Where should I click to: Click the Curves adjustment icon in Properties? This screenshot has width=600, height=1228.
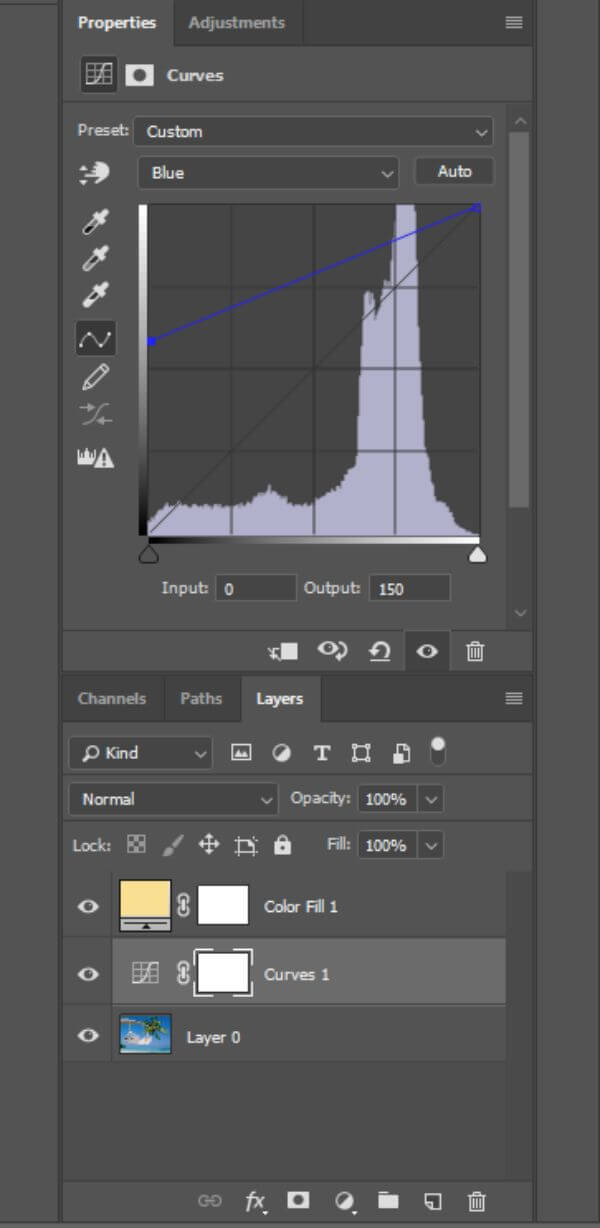[98, 75]
